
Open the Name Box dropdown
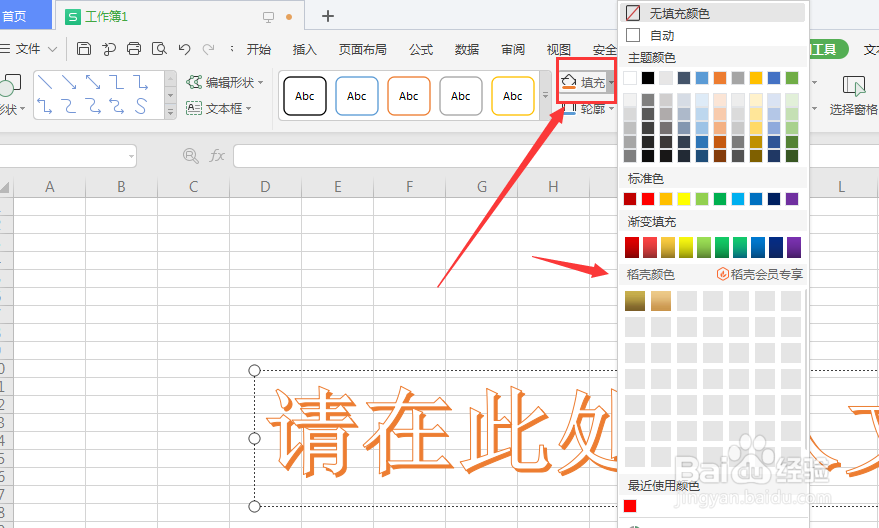pyautogui.click(x=131, y=156)
